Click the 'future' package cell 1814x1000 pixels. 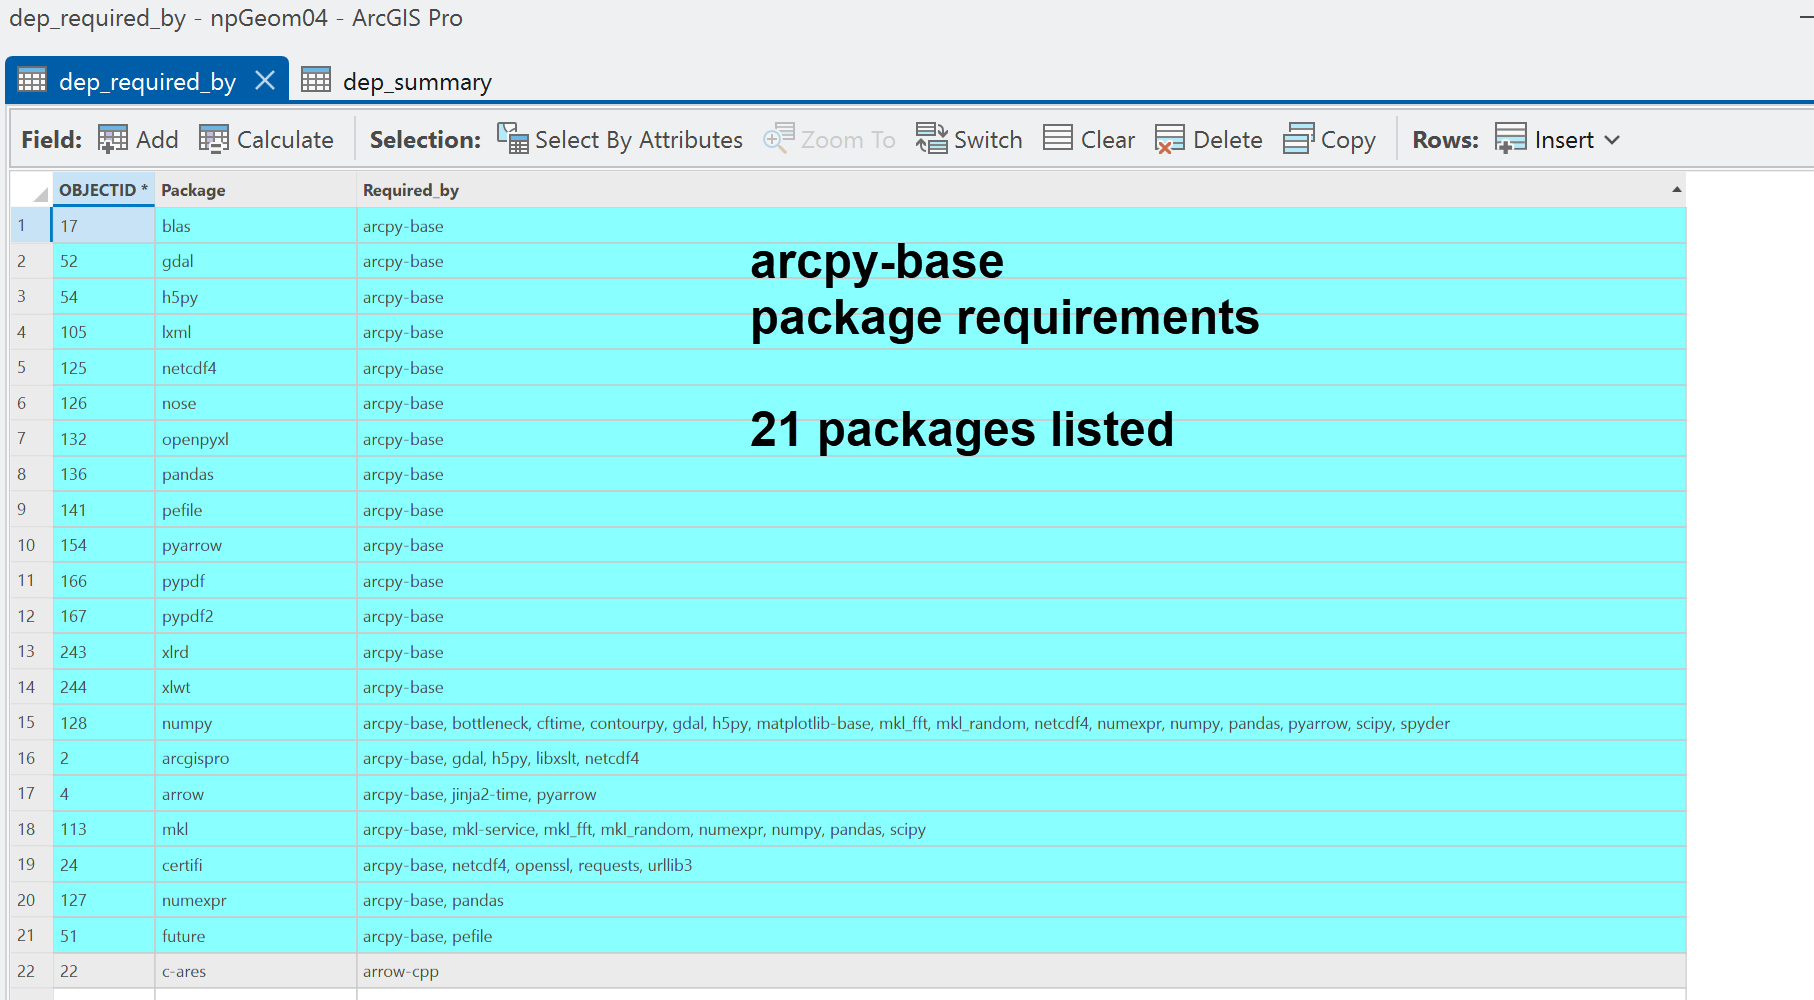coord(256,936)
